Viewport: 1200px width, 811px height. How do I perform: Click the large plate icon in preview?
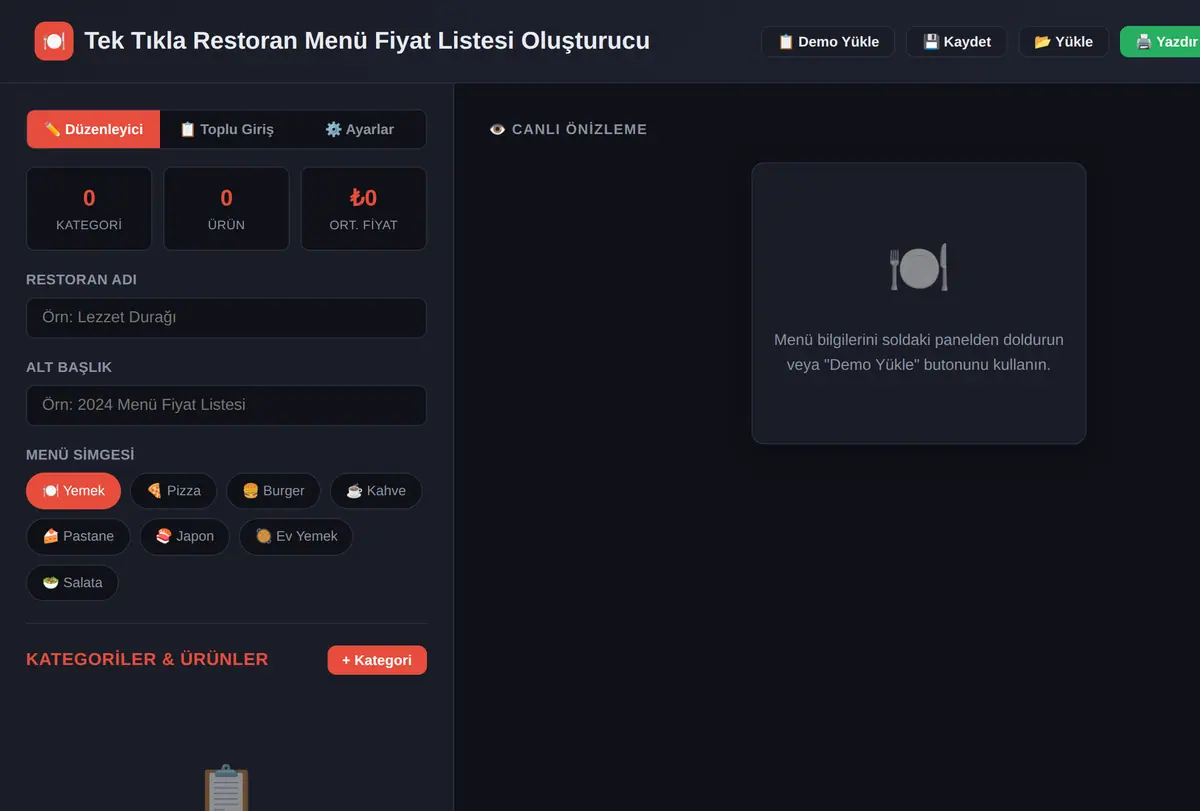[919, 268]
